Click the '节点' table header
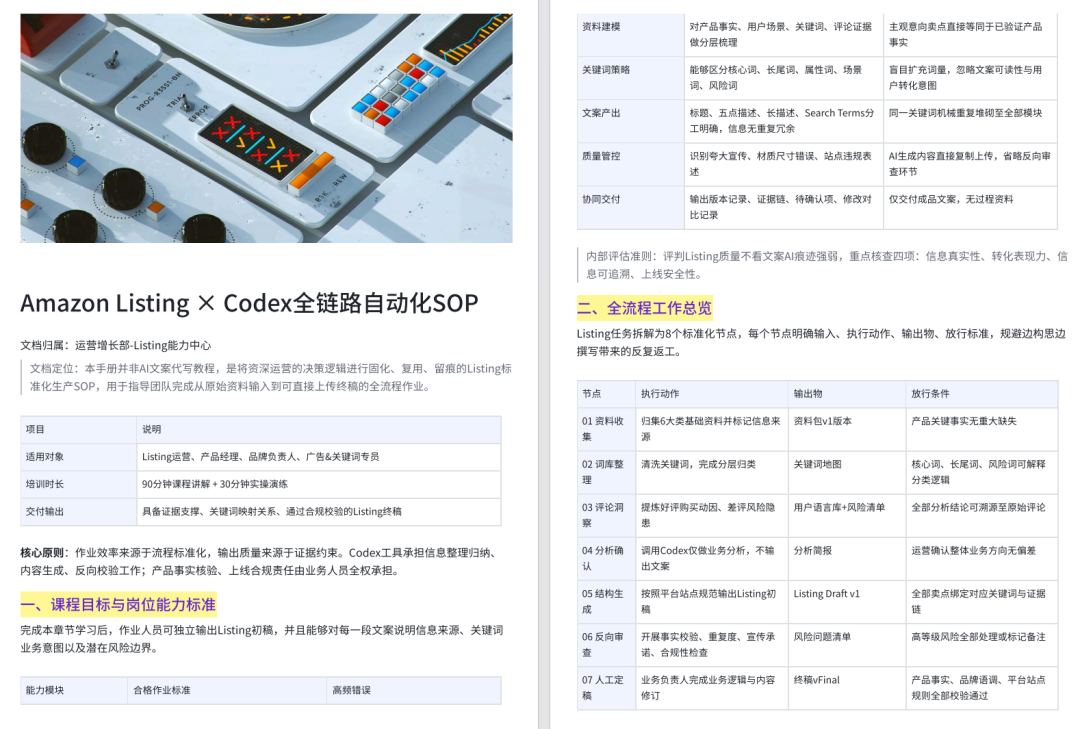This screenshot has height=729, width=1080. [x=606, y=394]
